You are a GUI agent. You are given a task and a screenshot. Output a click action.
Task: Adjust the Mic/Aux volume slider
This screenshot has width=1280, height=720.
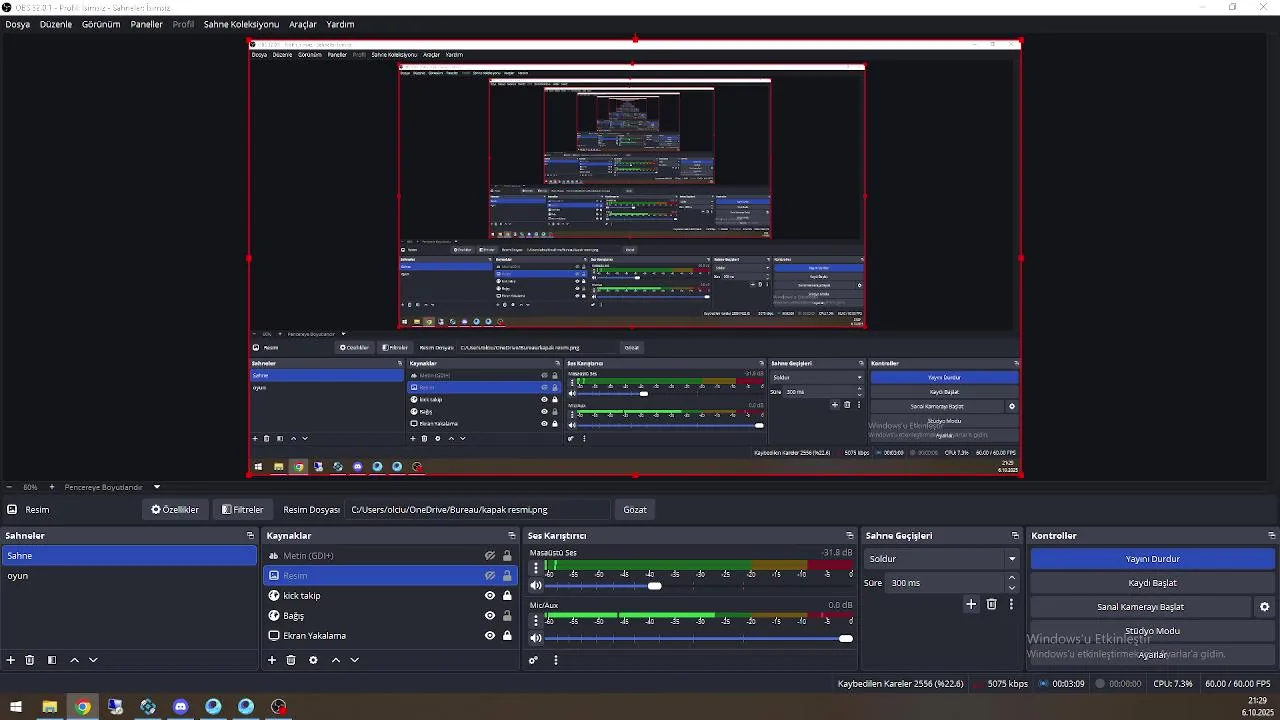(698, 638)
